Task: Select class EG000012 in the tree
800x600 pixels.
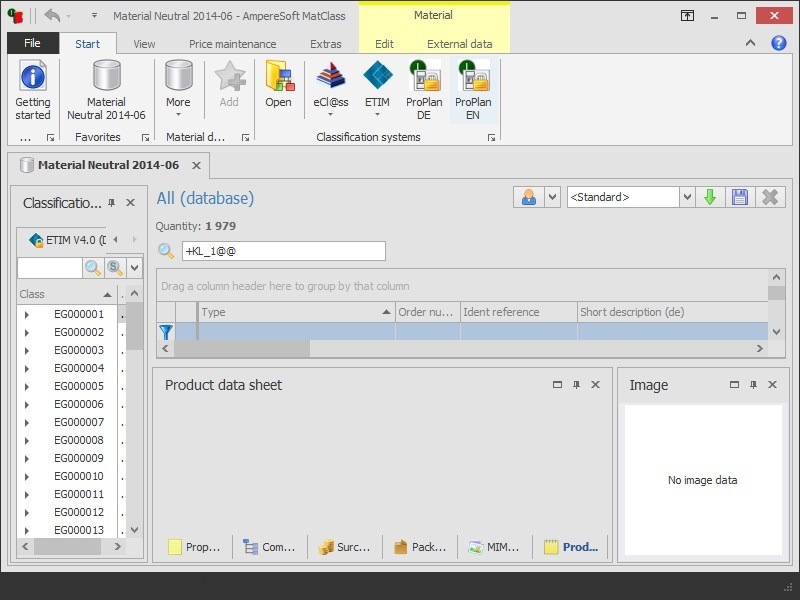Action: pos(79,512)
